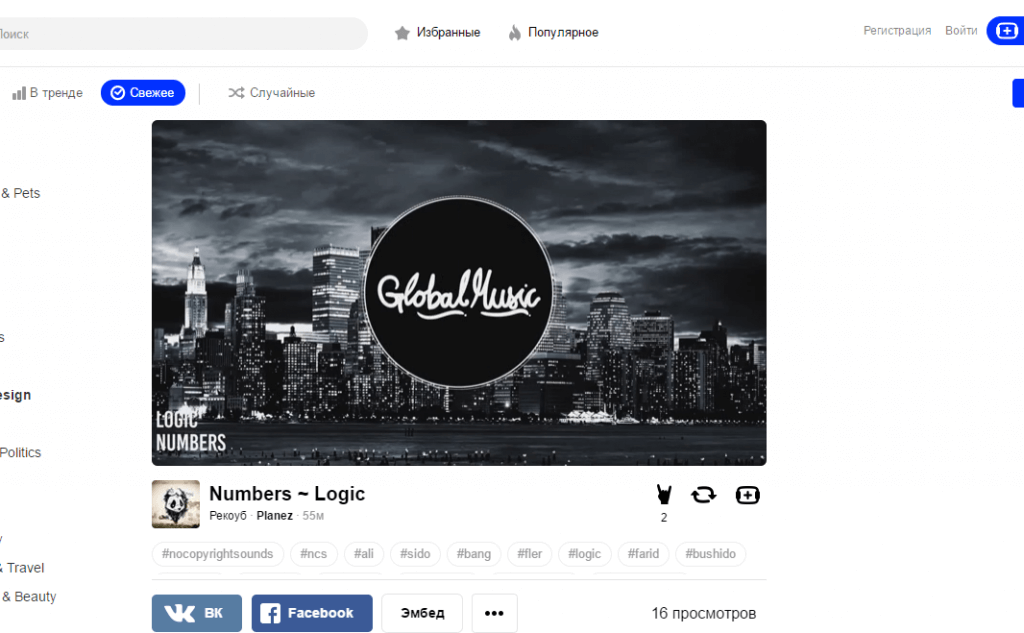Share the coub to ВК
Viewport: 1024px width, 633px height.
point(197,613)
